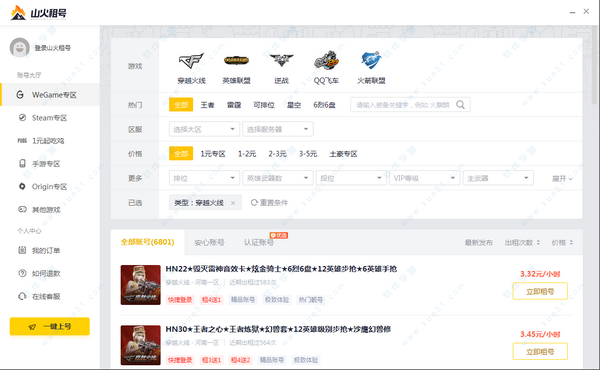Rent the 3.32元/小时 account with 立即租号
Viewport: 600px width, 370px height.
(x=540, y=292)
